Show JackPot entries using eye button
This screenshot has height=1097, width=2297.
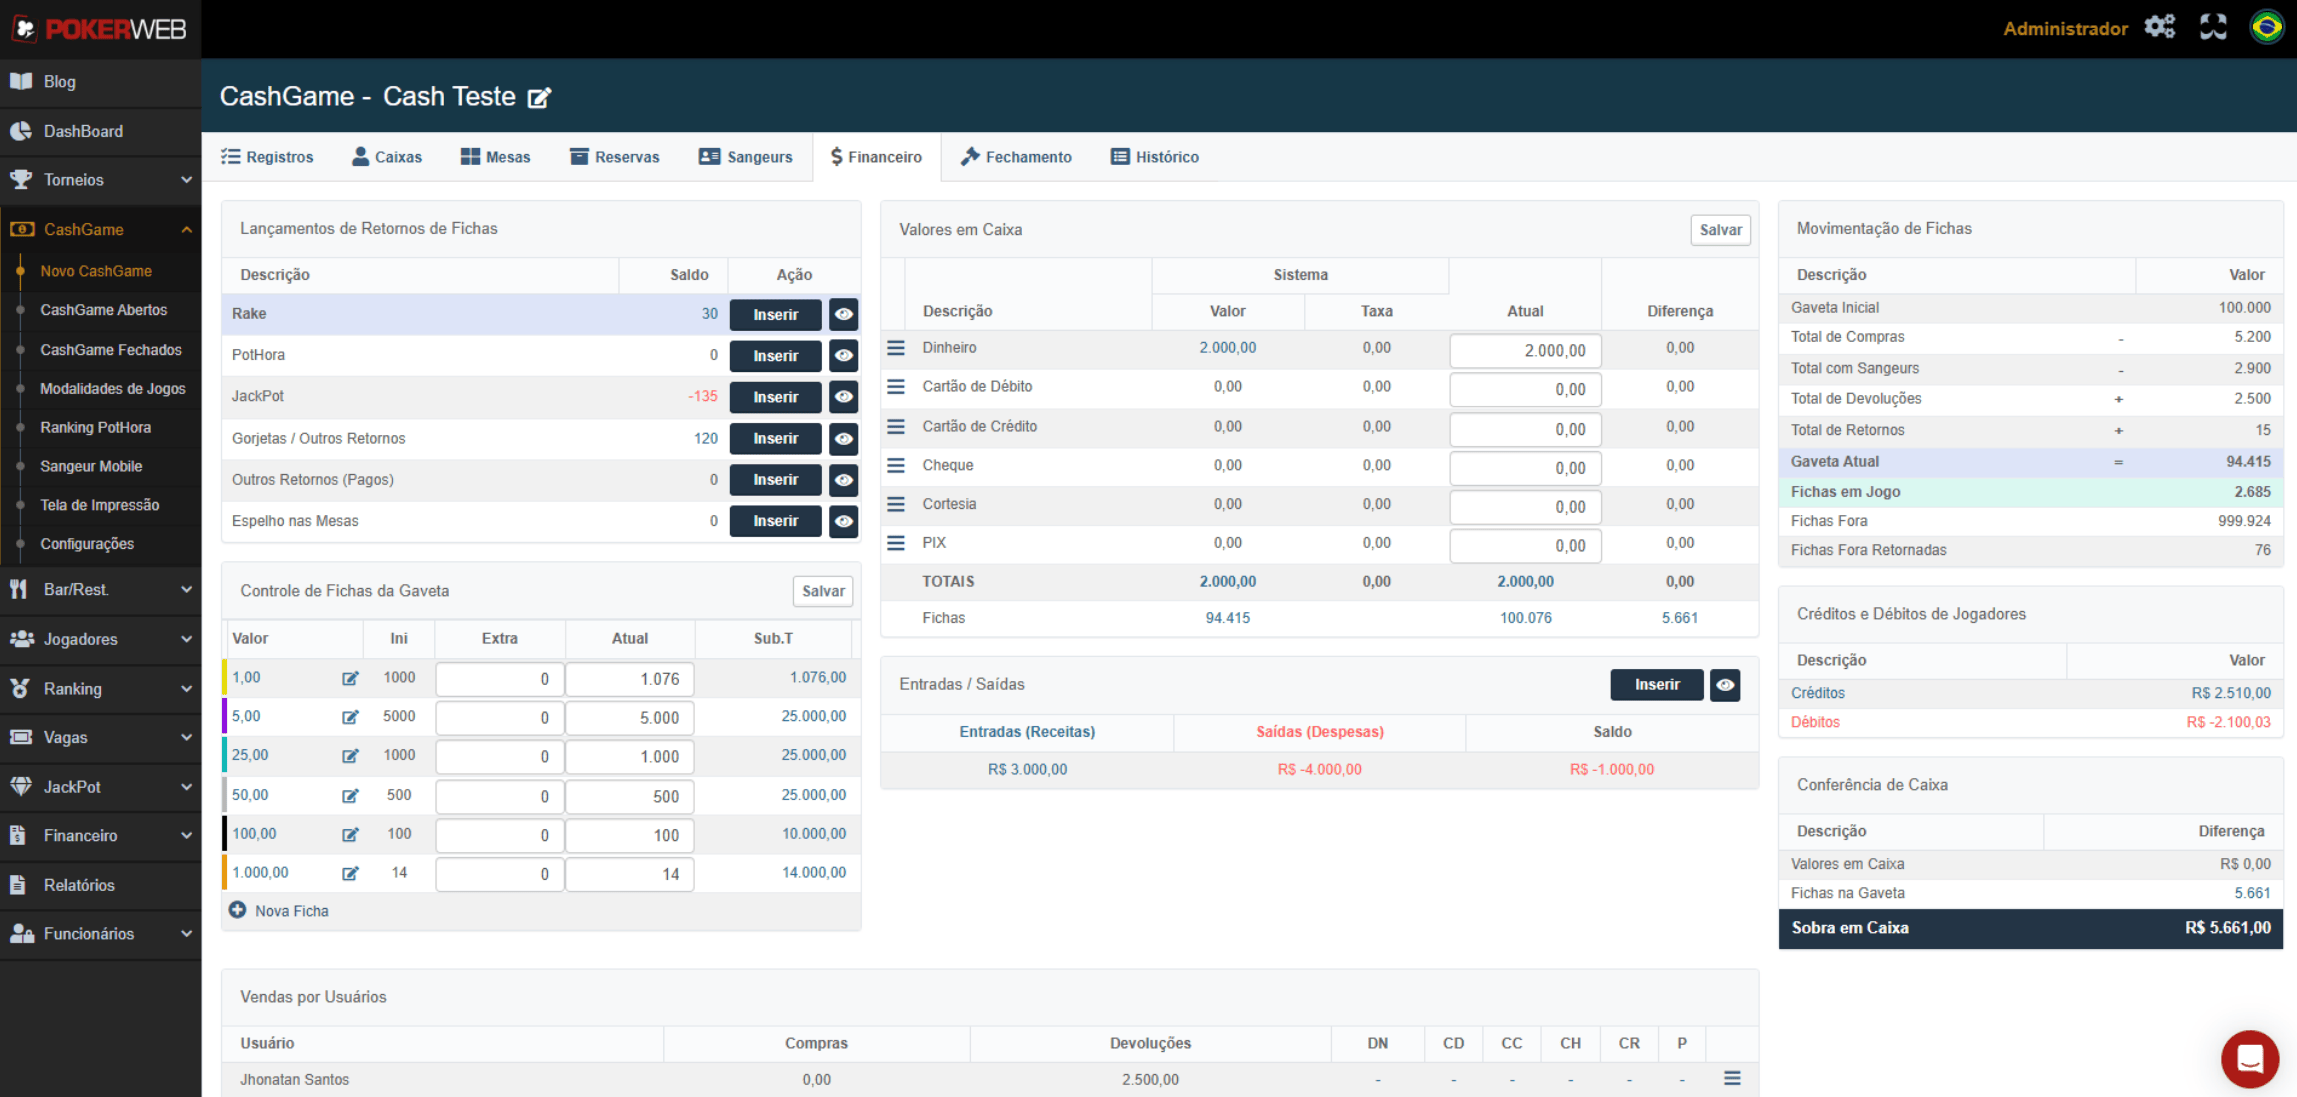844,397
